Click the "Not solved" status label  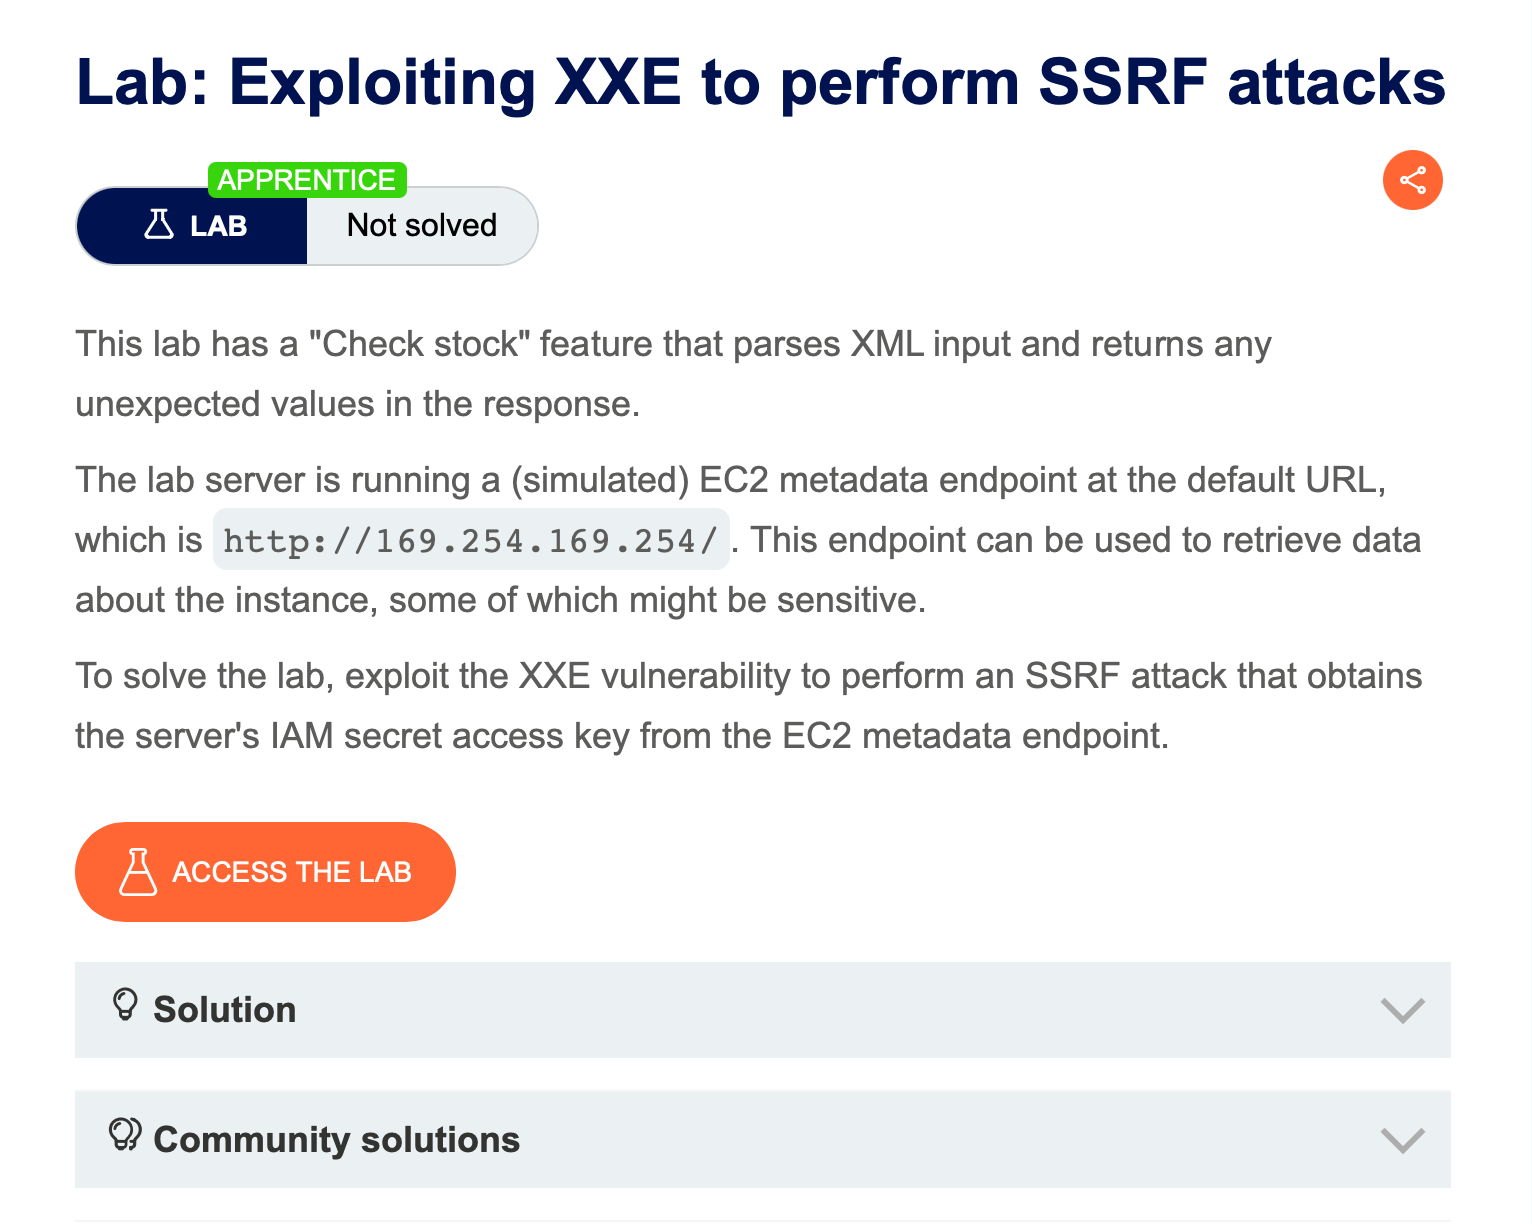[x=421, y=226]
